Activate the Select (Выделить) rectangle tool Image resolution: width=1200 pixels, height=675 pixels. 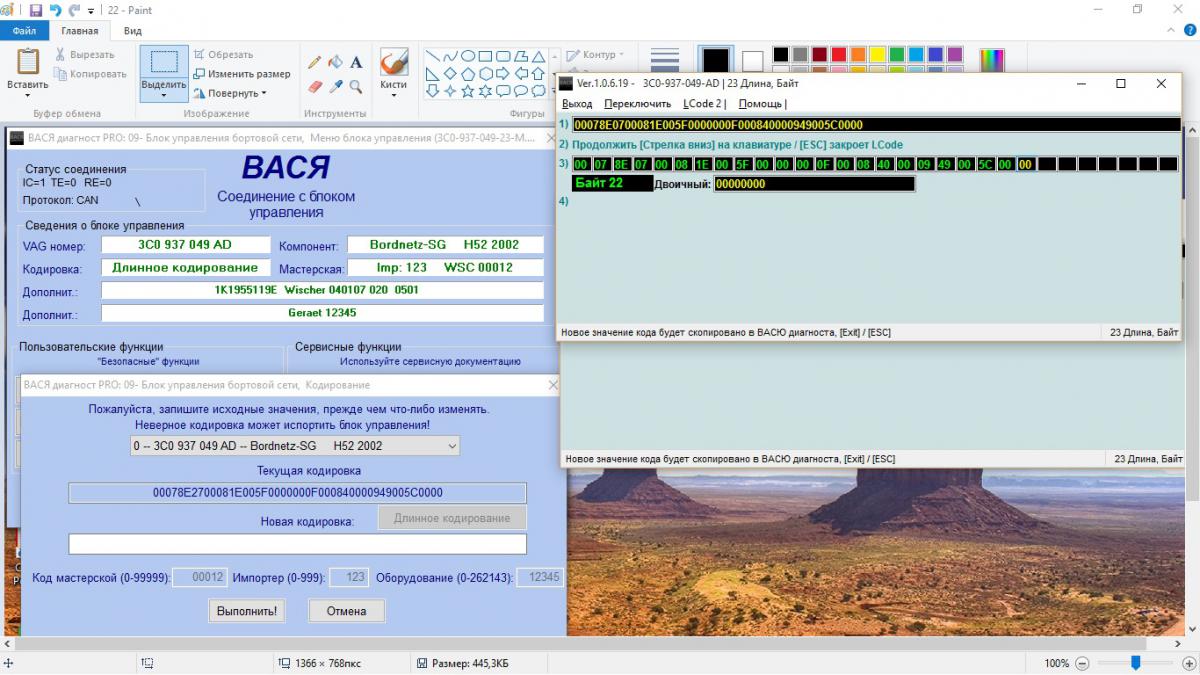coord(163,63)
